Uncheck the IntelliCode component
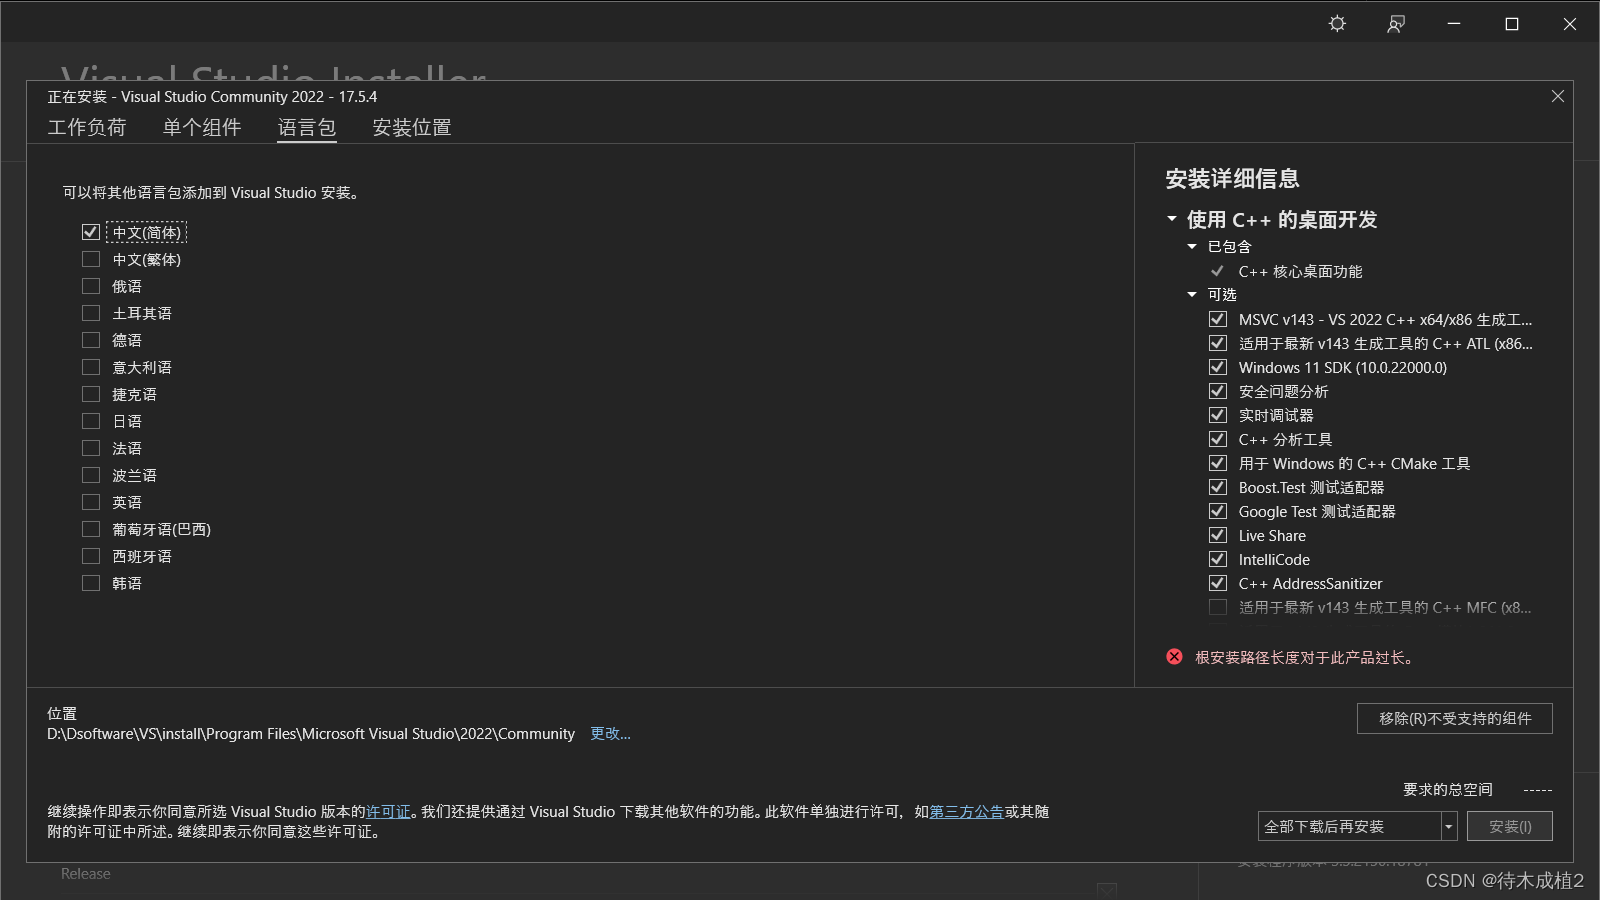 1218,559
